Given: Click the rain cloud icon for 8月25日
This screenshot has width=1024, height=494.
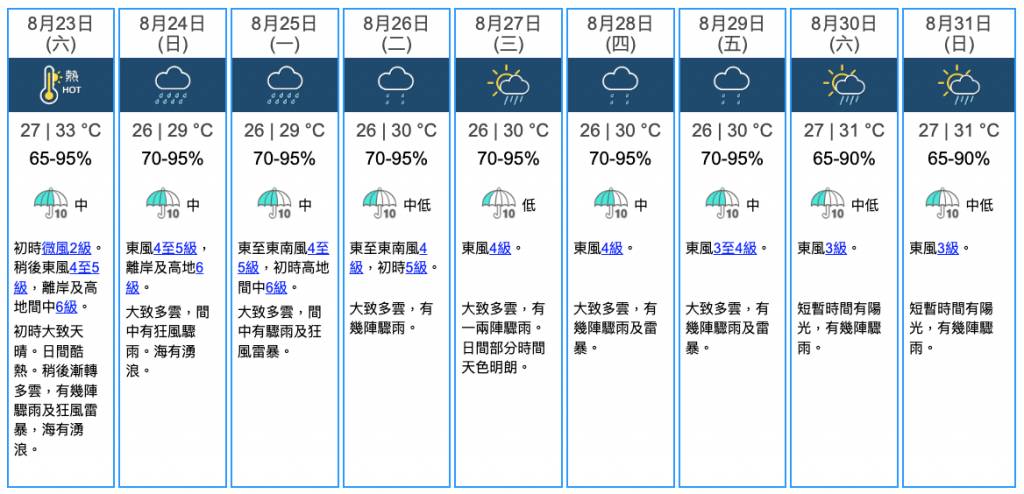Looking at the screenshot, I should [x=285, y=87].
